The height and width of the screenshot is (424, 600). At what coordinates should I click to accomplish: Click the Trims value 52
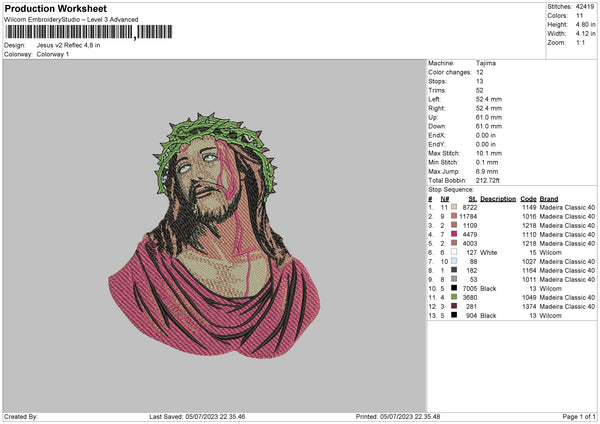click(479, 90)
